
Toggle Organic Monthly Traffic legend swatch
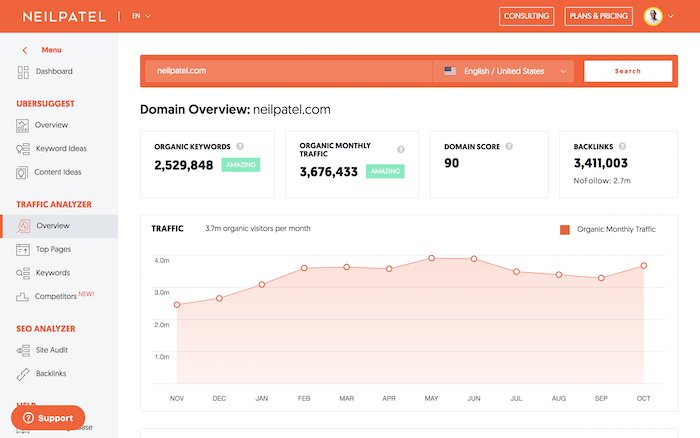click(565, 229)
